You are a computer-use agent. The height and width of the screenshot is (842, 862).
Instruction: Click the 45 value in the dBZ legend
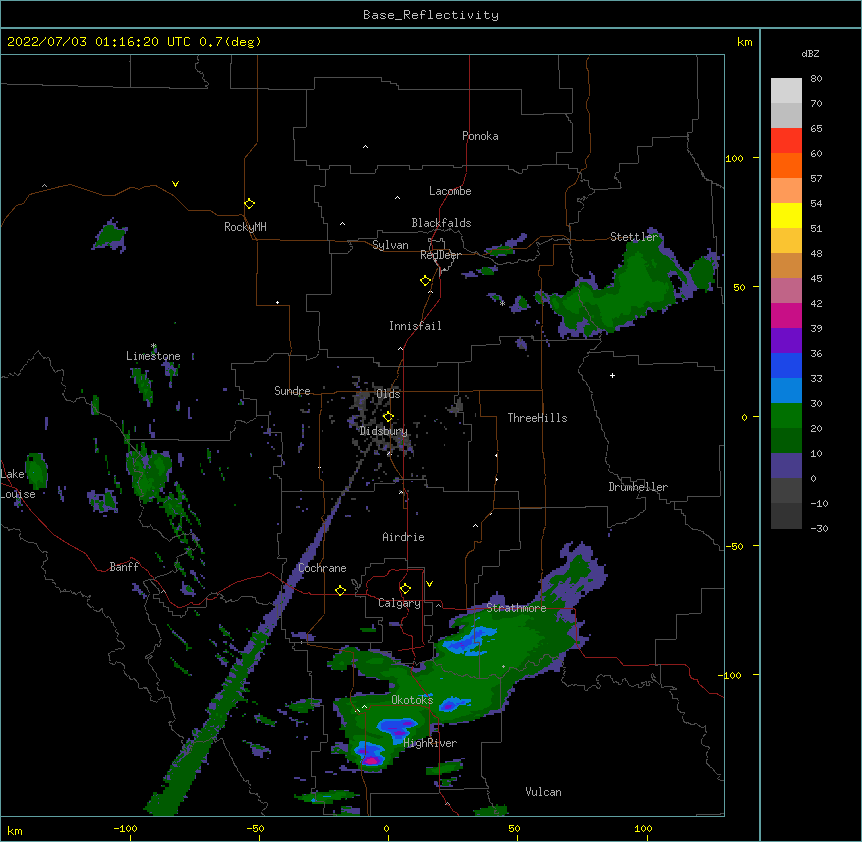[x=816, y=279]
